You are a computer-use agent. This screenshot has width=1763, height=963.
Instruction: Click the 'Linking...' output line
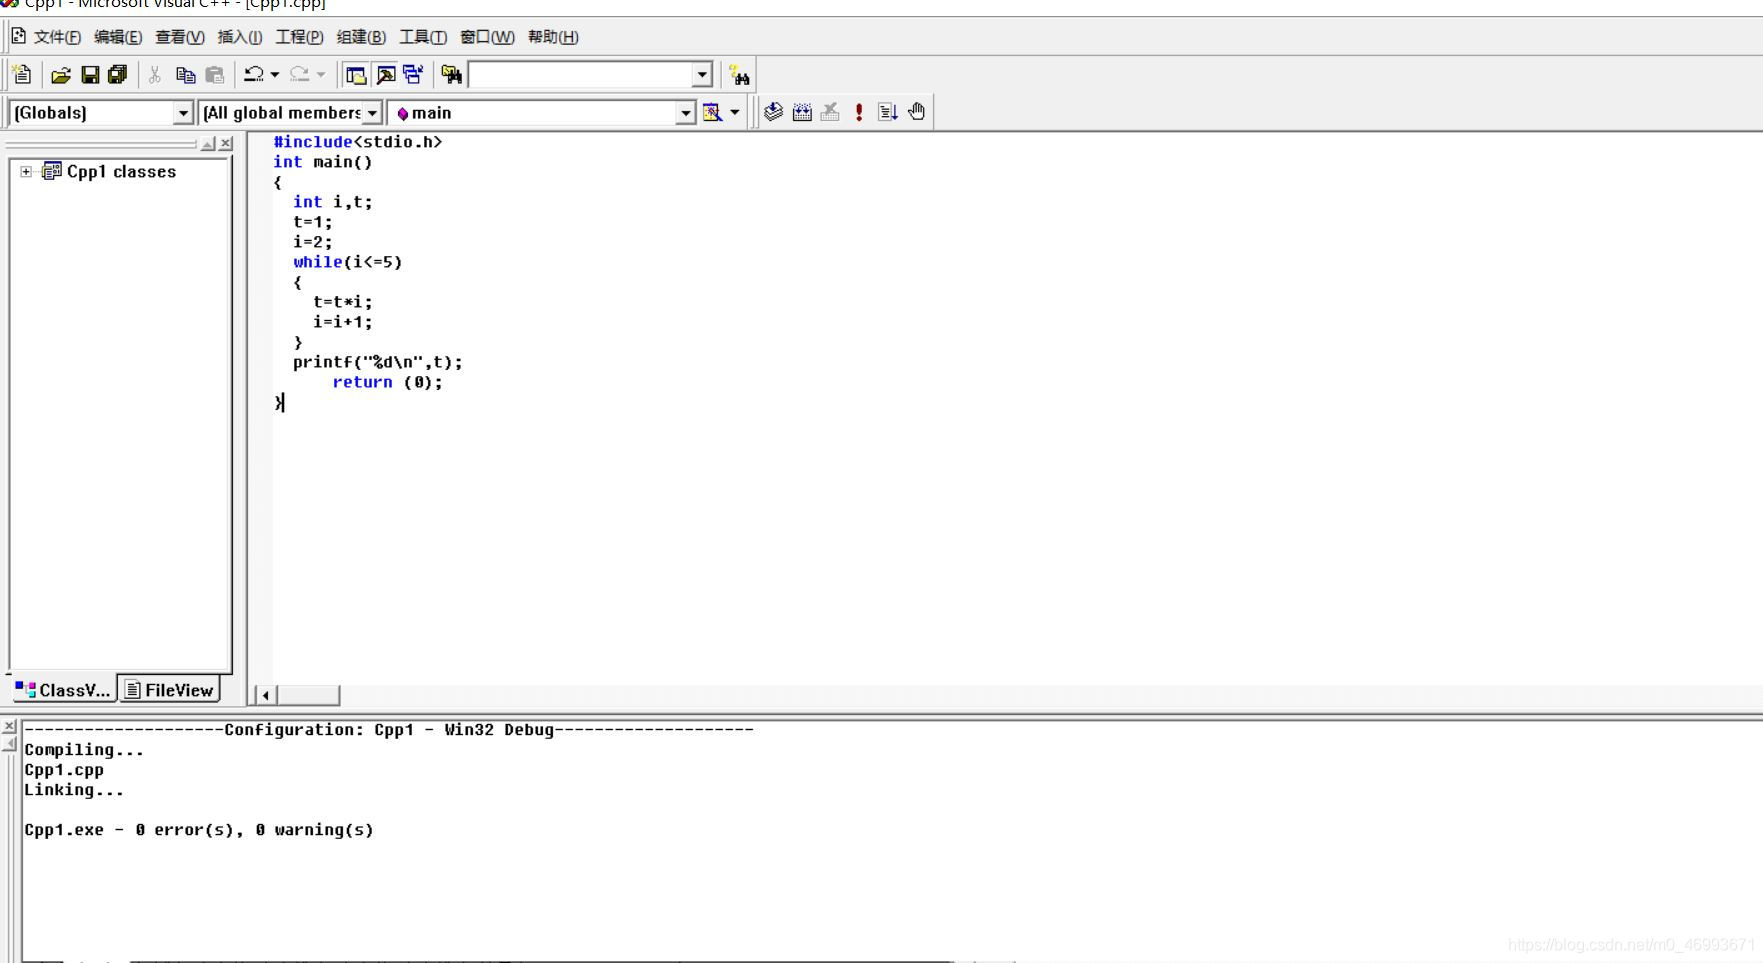74,790
